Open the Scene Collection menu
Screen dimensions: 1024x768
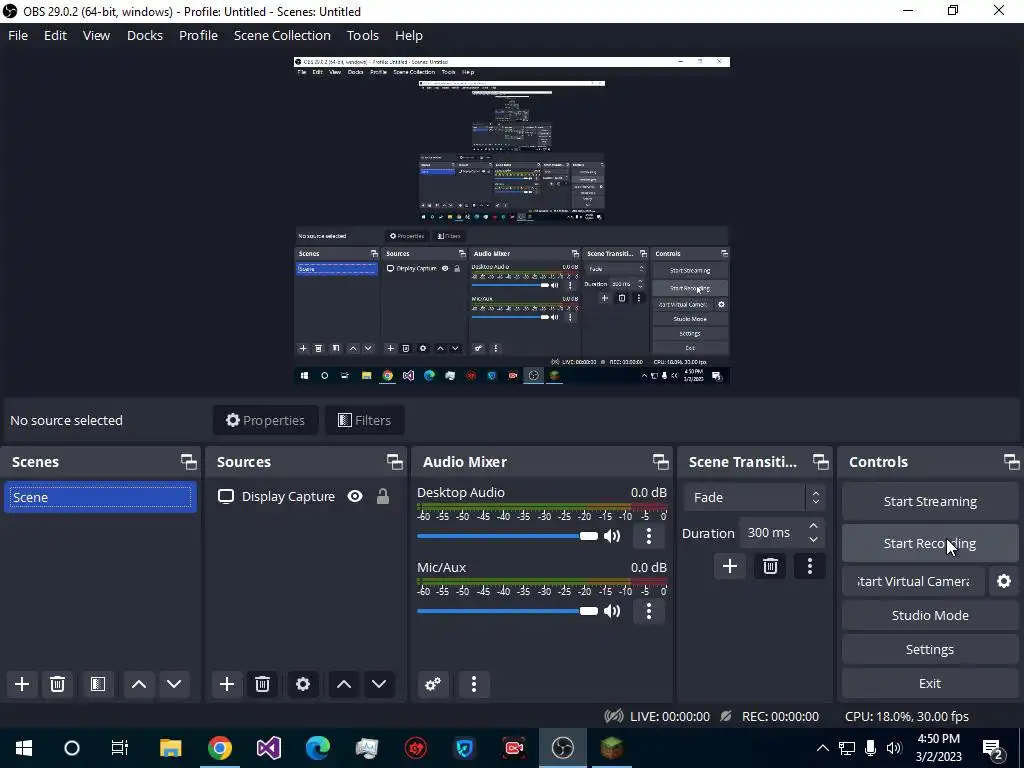pos(282,35)
